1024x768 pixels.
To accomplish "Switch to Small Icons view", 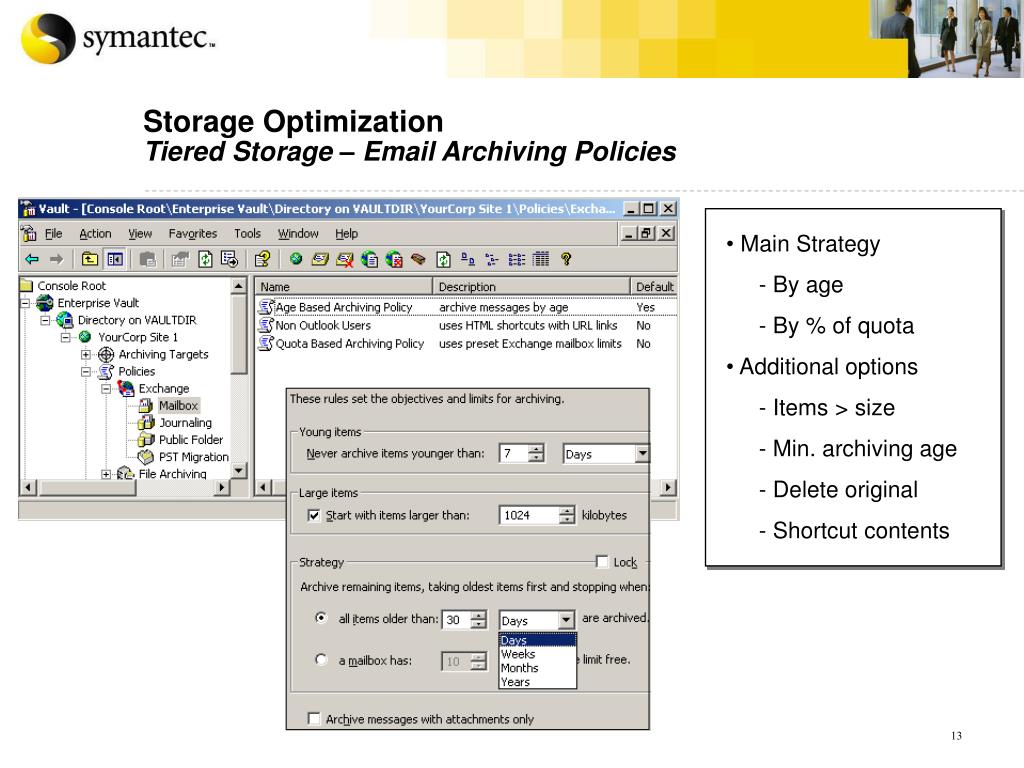I will (x=492, y=259).
